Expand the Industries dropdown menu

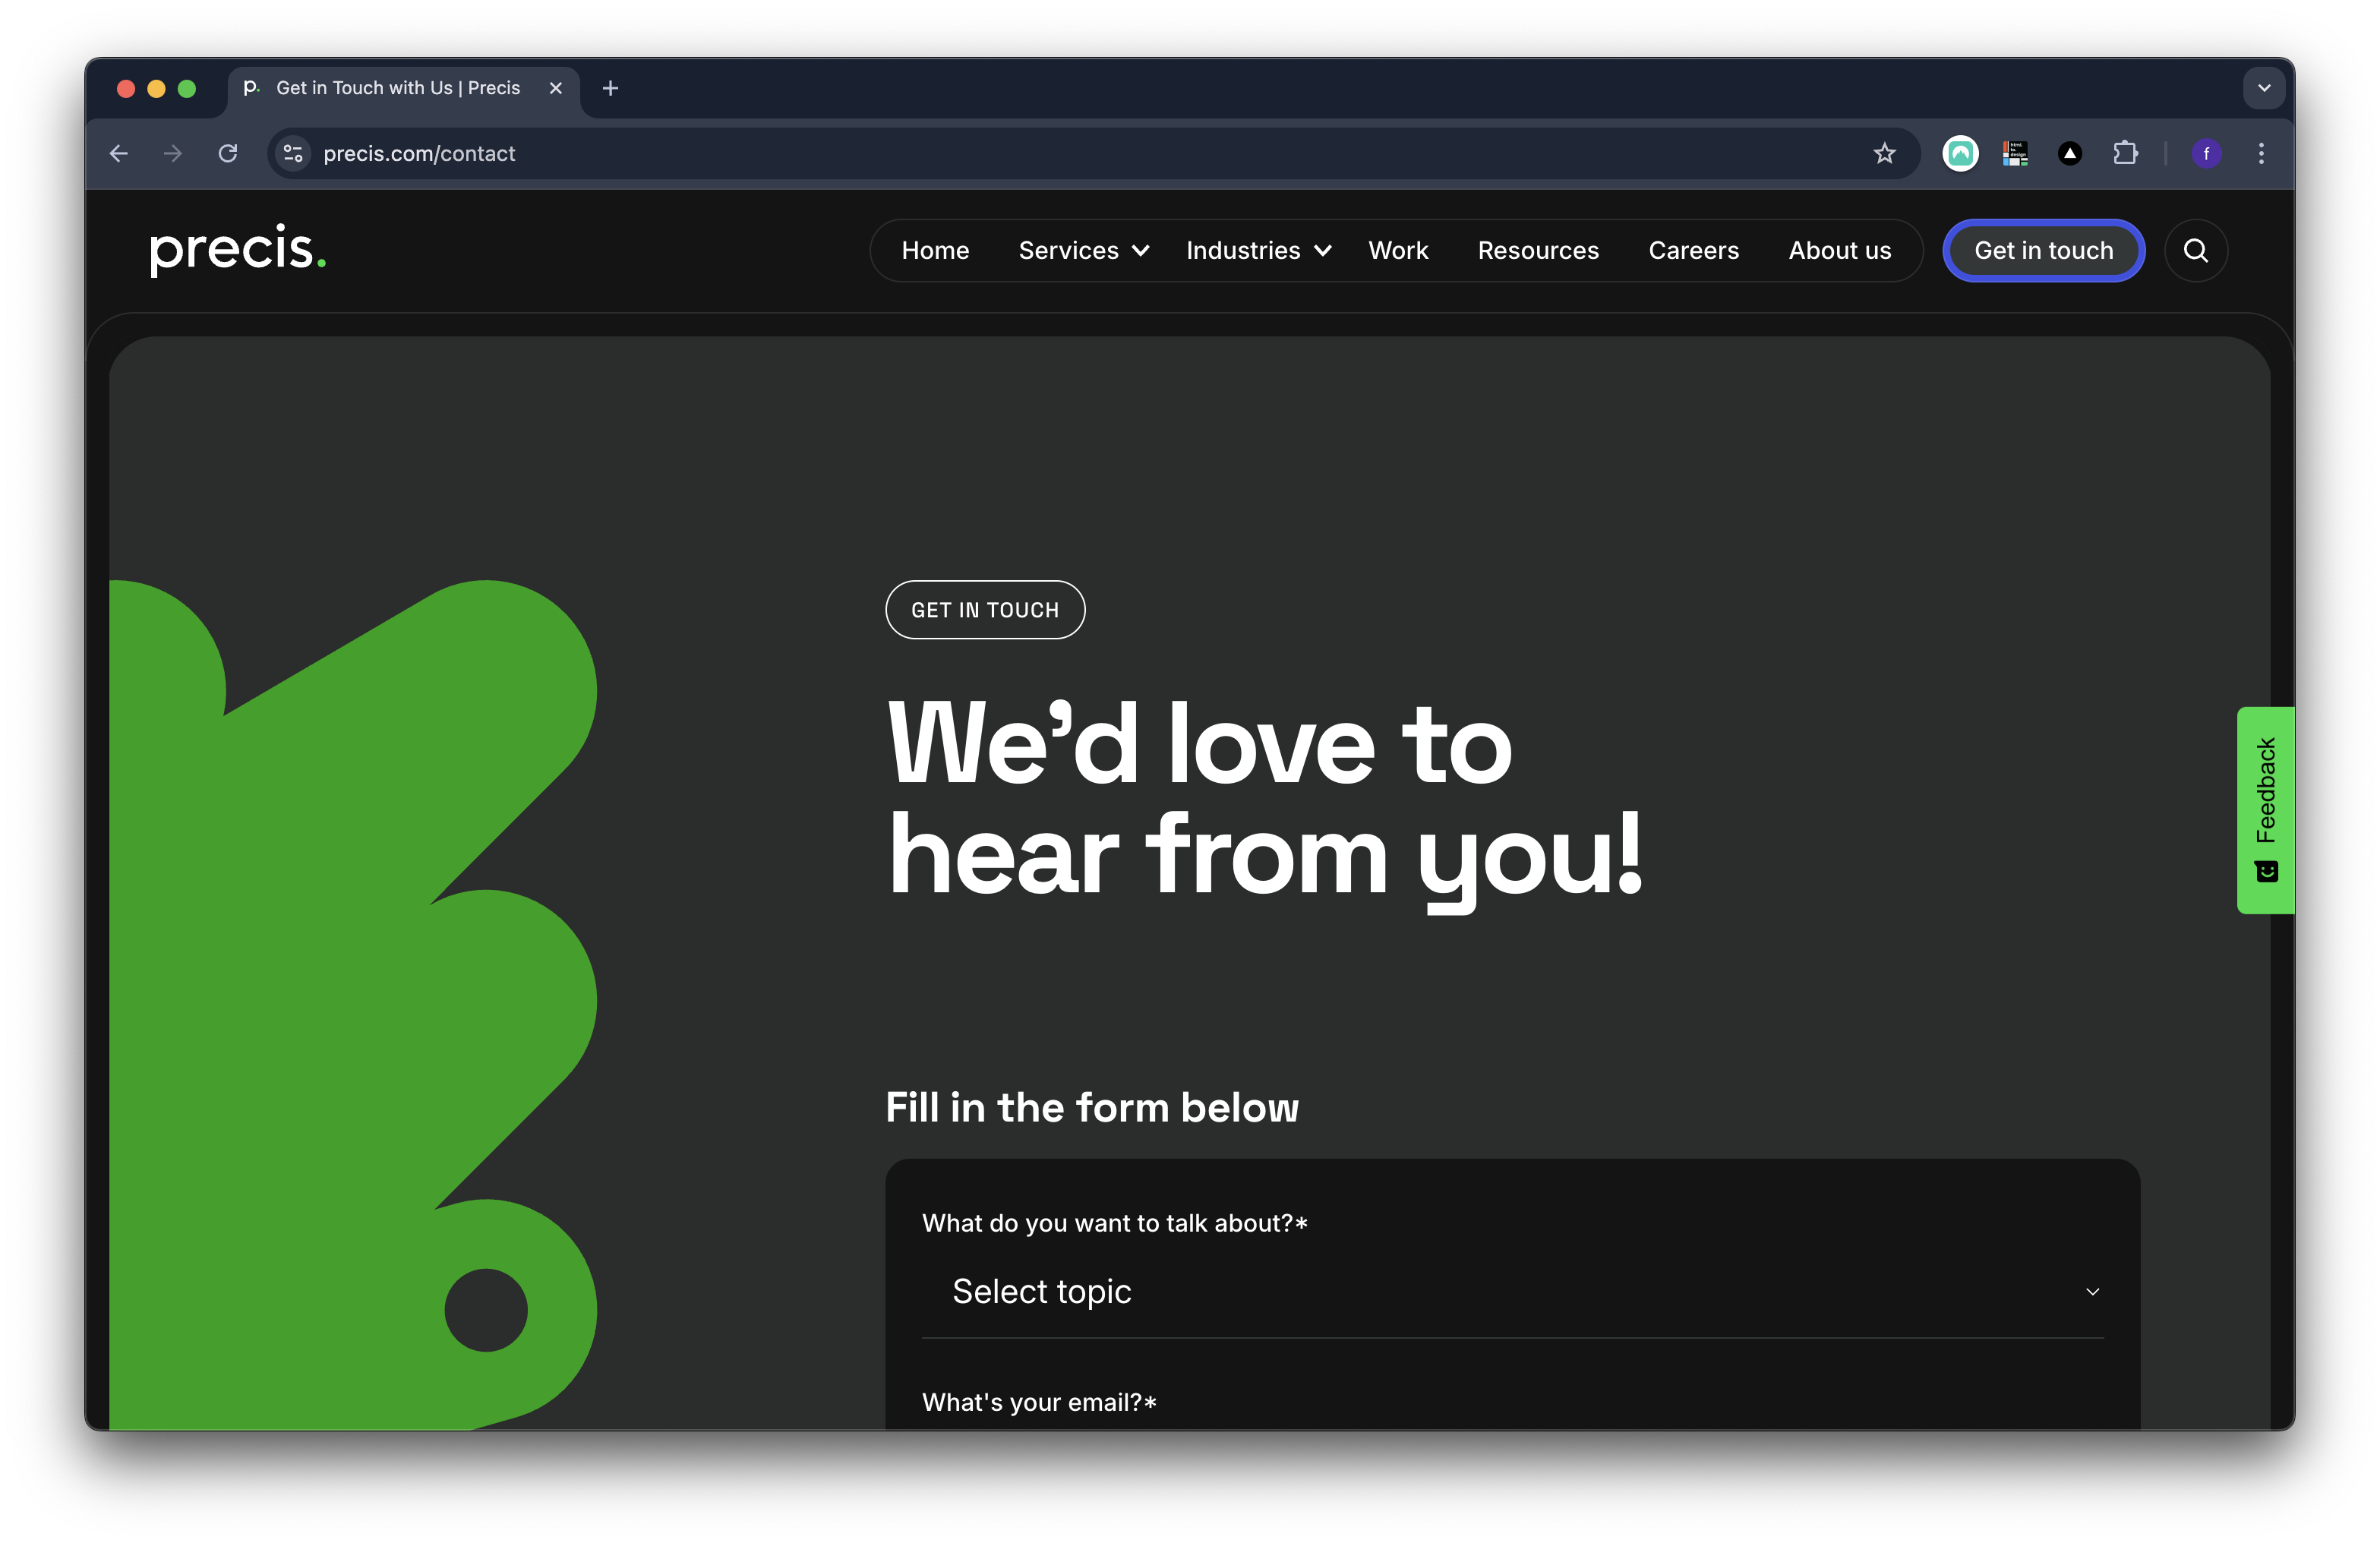(1257, 251)
